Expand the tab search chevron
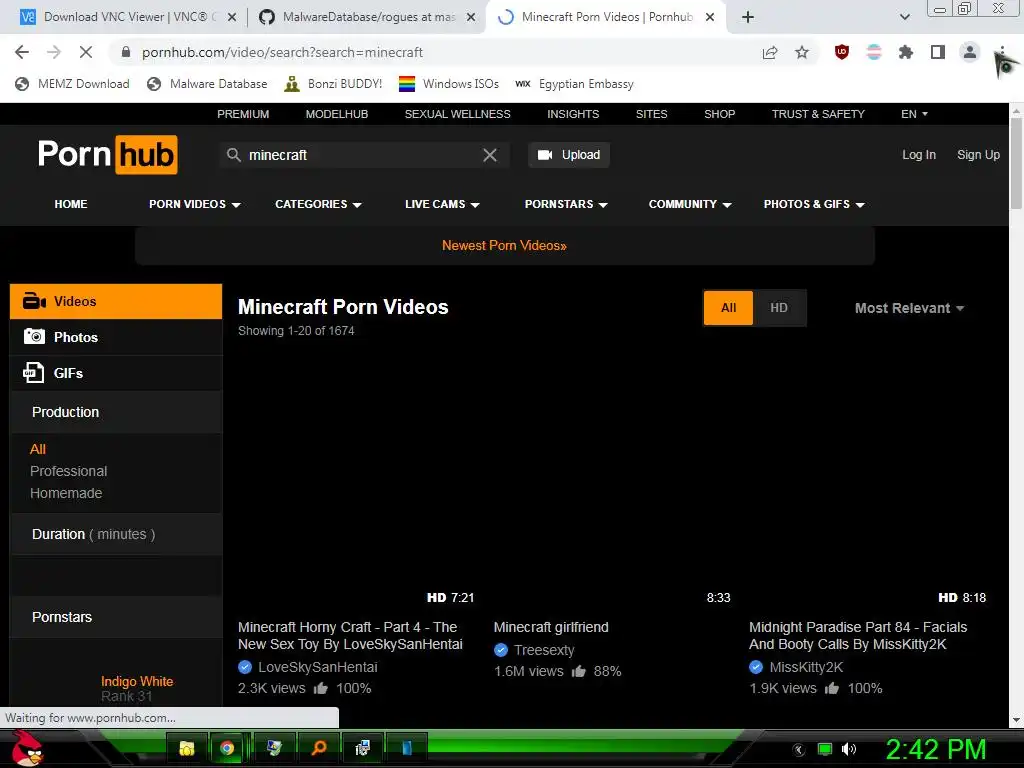1024x768 pixels. [x=904, y=17]
